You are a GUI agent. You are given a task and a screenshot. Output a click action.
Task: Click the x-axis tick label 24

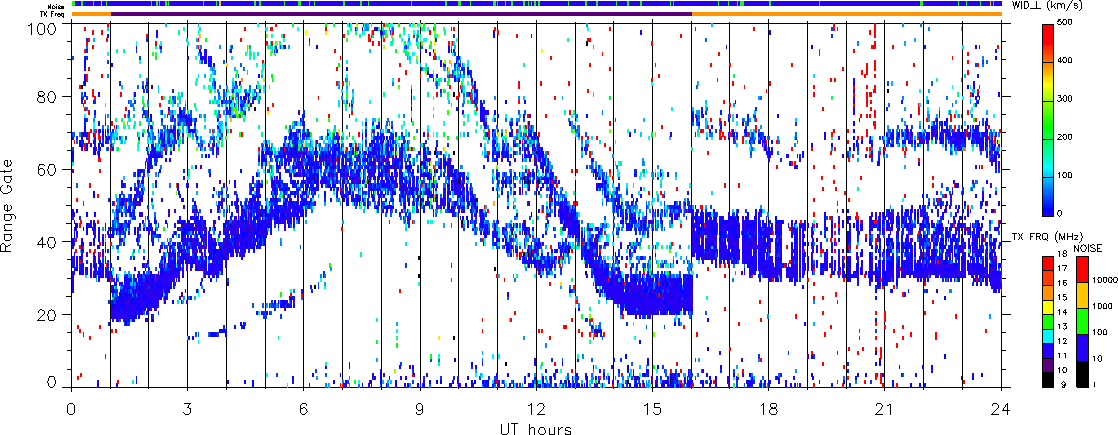tap(1001, 411)
